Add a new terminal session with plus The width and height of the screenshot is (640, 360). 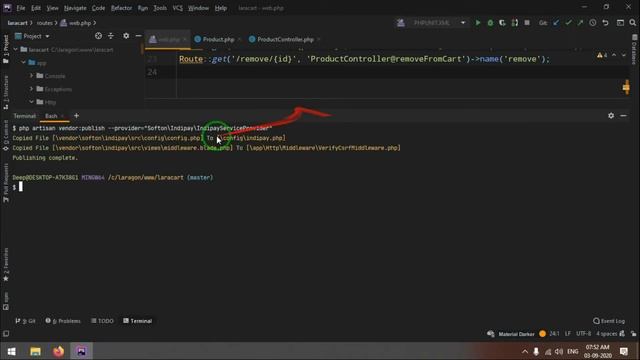point(76,116)
